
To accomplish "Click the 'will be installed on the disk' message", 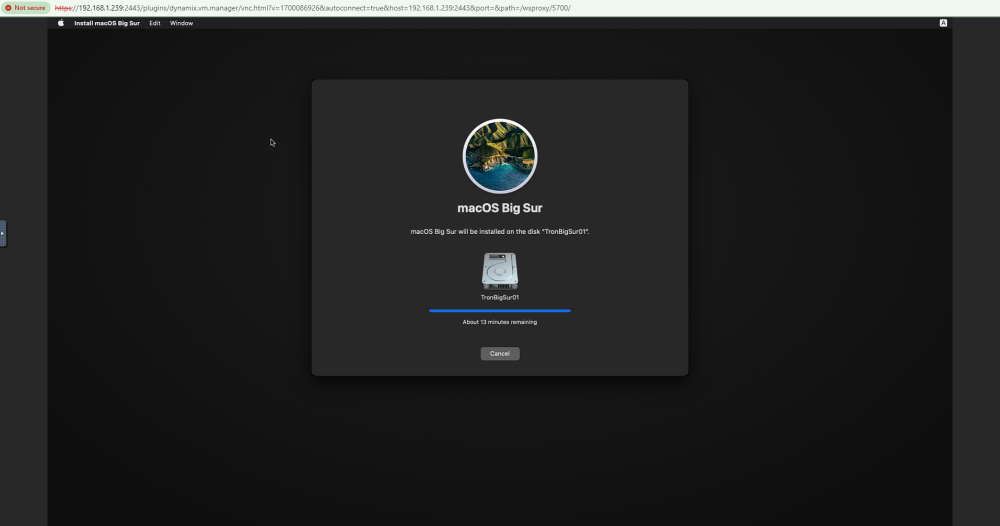I will click(x=500, y=231).
